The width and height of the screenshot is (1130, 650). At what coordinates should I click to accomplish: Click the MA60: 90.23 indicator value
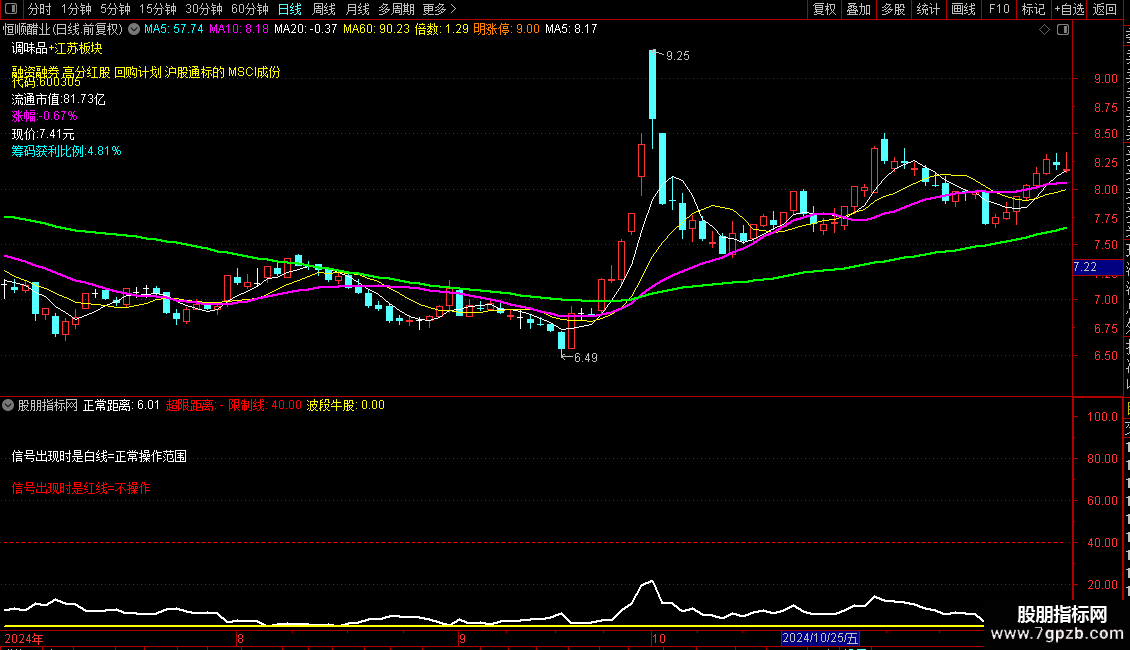(x=376, y=30)
